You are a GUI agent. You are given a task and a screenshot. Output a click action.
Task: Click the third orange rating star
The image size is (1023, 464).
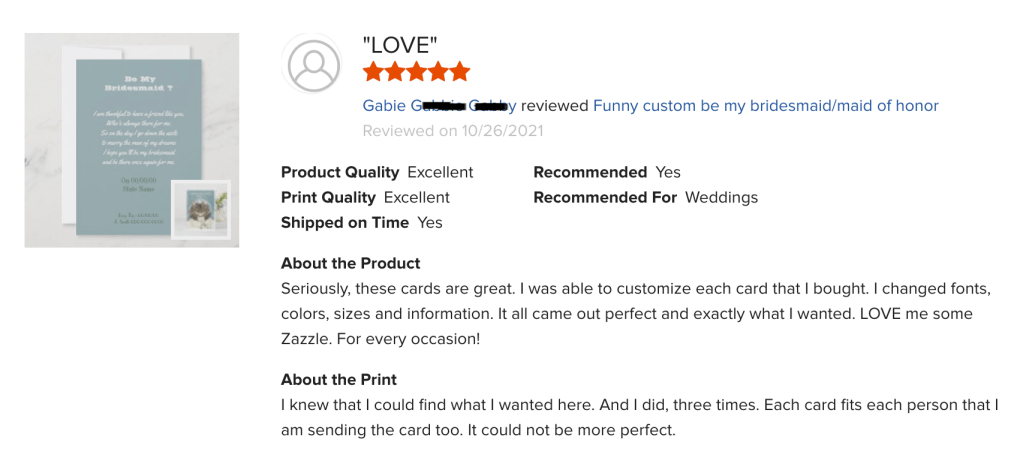tap(416, 72)
